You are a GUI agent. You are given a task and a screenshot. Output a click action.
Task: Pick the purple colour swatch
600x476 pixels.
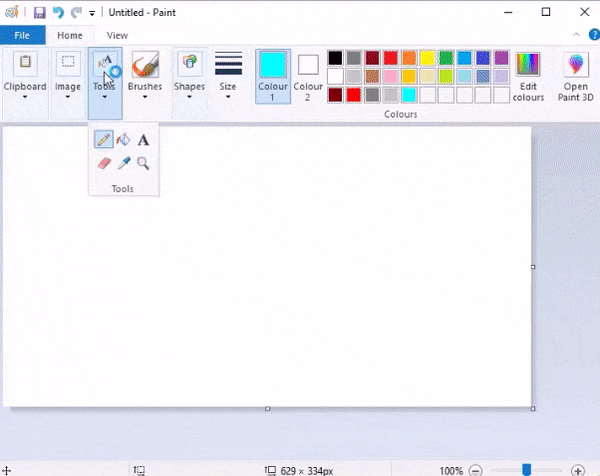501,58
